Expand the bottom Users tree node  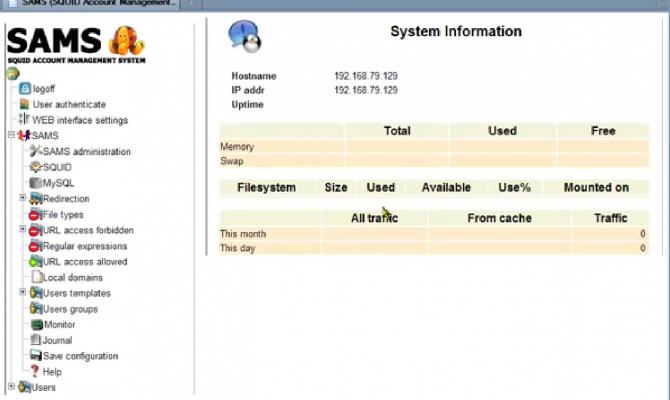point(11,386)
